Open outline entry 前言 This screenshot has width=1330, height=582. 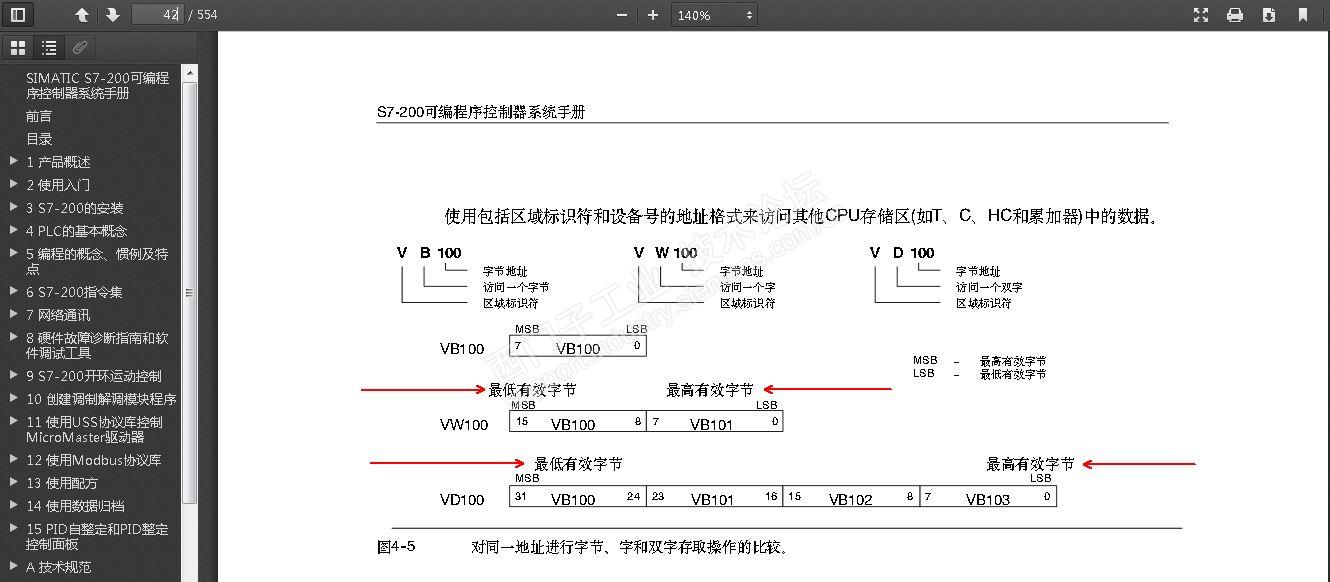(x=39, y=116)
